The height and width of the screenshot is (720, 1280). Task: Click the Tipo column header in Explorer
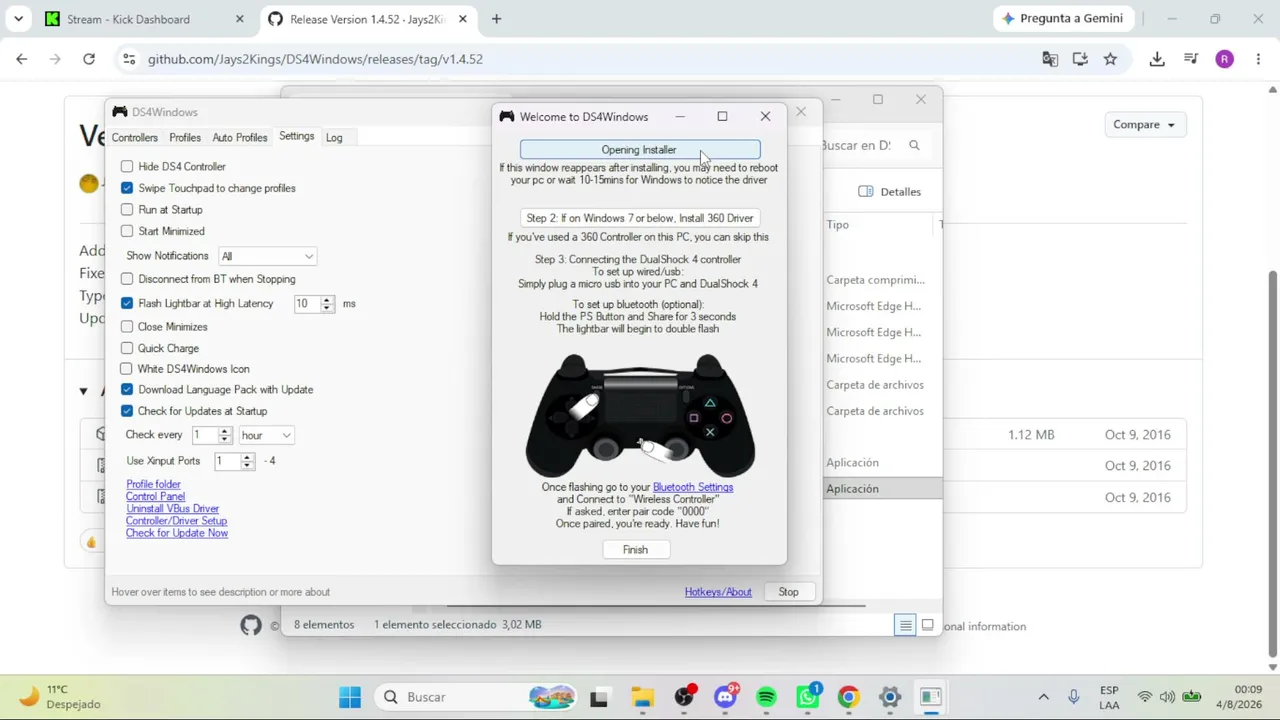[838, 225]
